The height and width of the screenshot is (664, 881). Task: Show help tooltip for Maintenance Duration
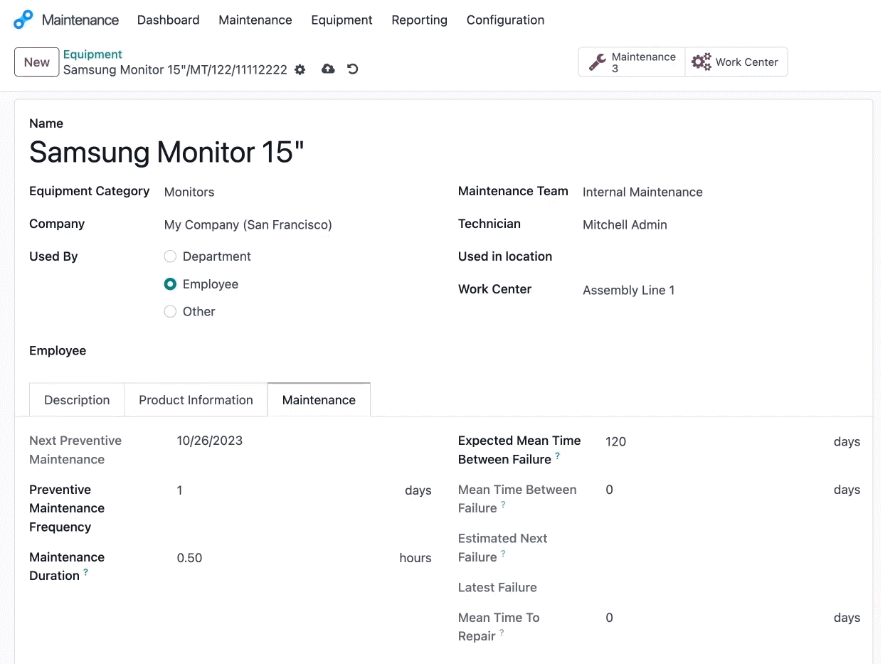85,572
